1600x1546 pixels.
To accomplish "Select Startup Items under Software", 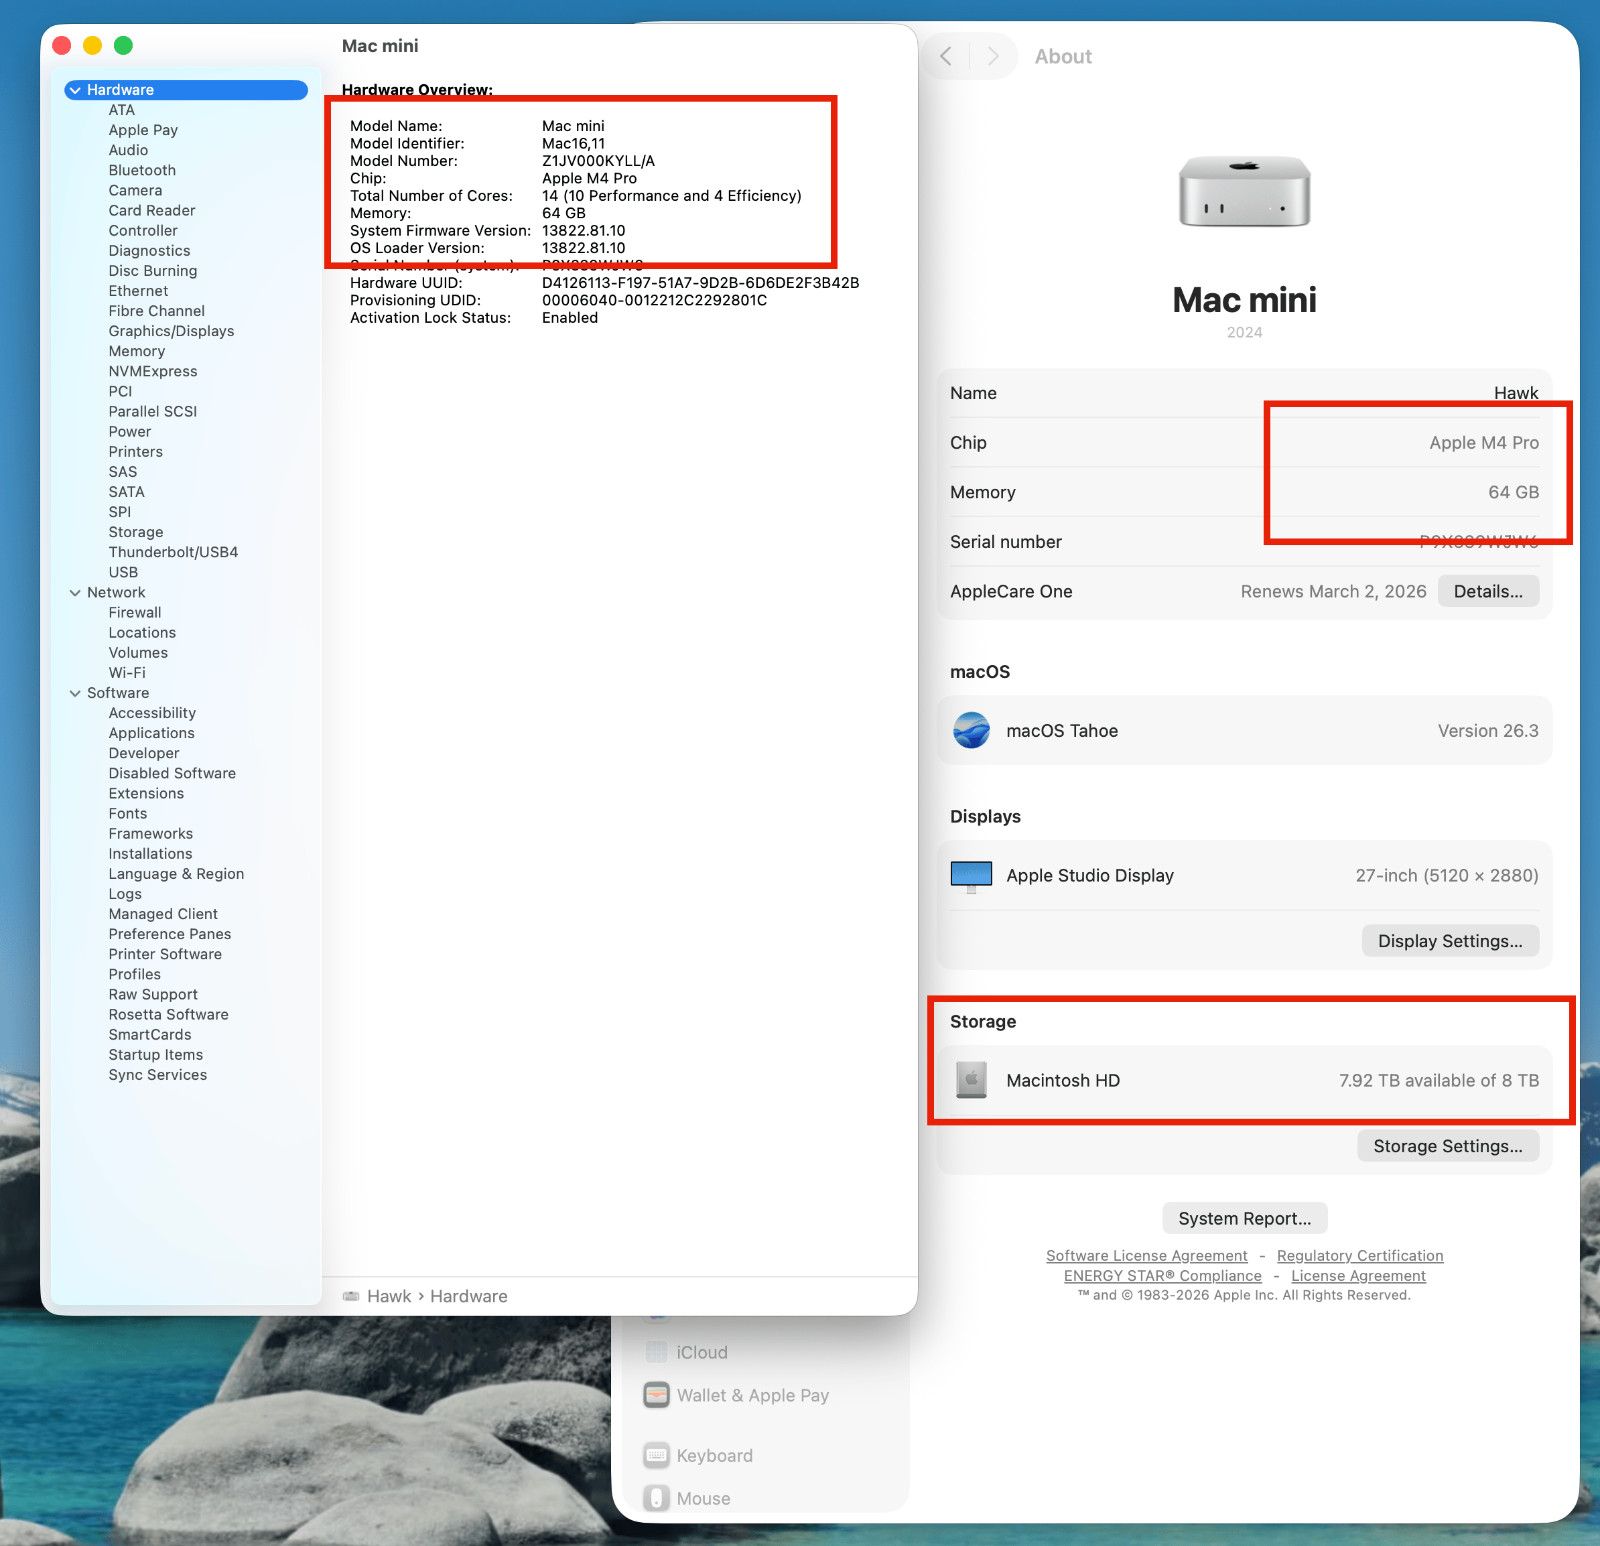I will [156, 1055].
